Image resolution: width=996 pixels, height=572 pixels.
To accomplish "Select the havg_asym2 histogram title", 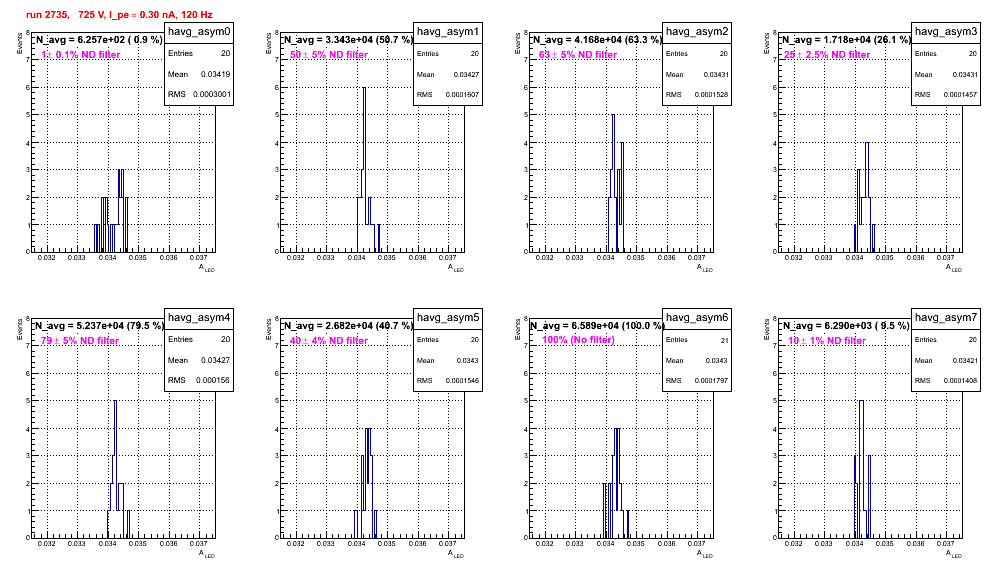I will pyautogui.click(x=697, y=31).
